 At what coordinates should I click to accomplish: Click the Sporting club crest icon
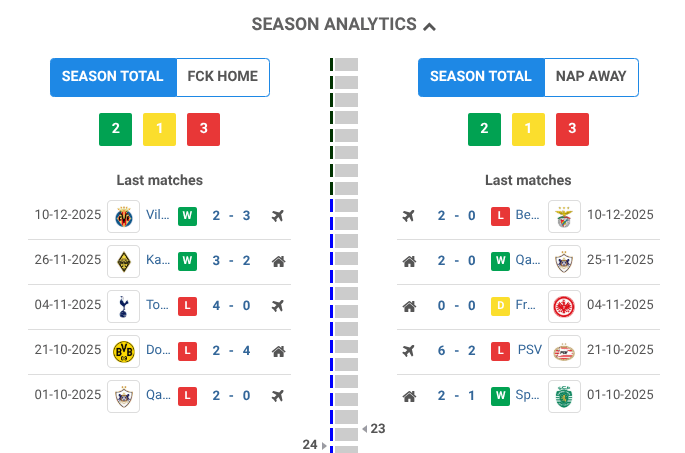[x=564, y=396]
